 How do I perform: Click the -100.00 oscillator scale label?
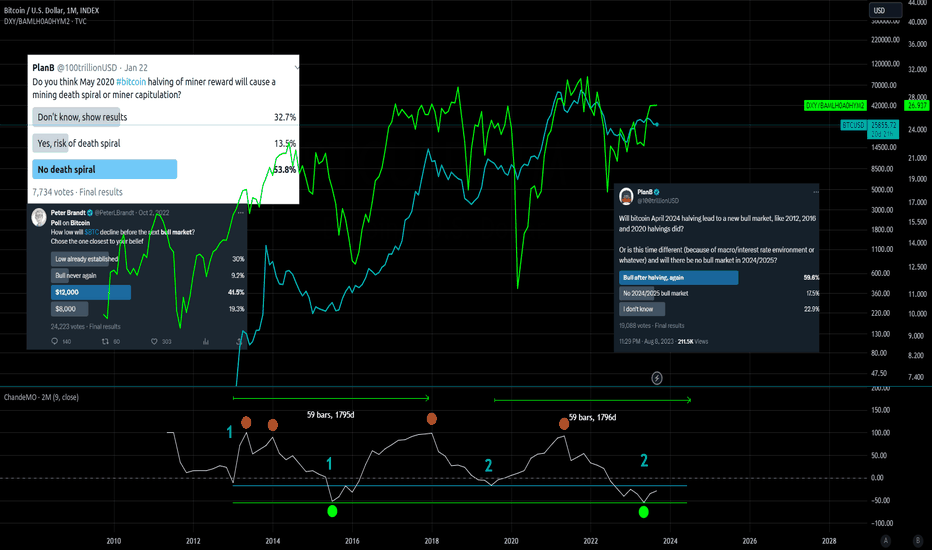[881, 523]
